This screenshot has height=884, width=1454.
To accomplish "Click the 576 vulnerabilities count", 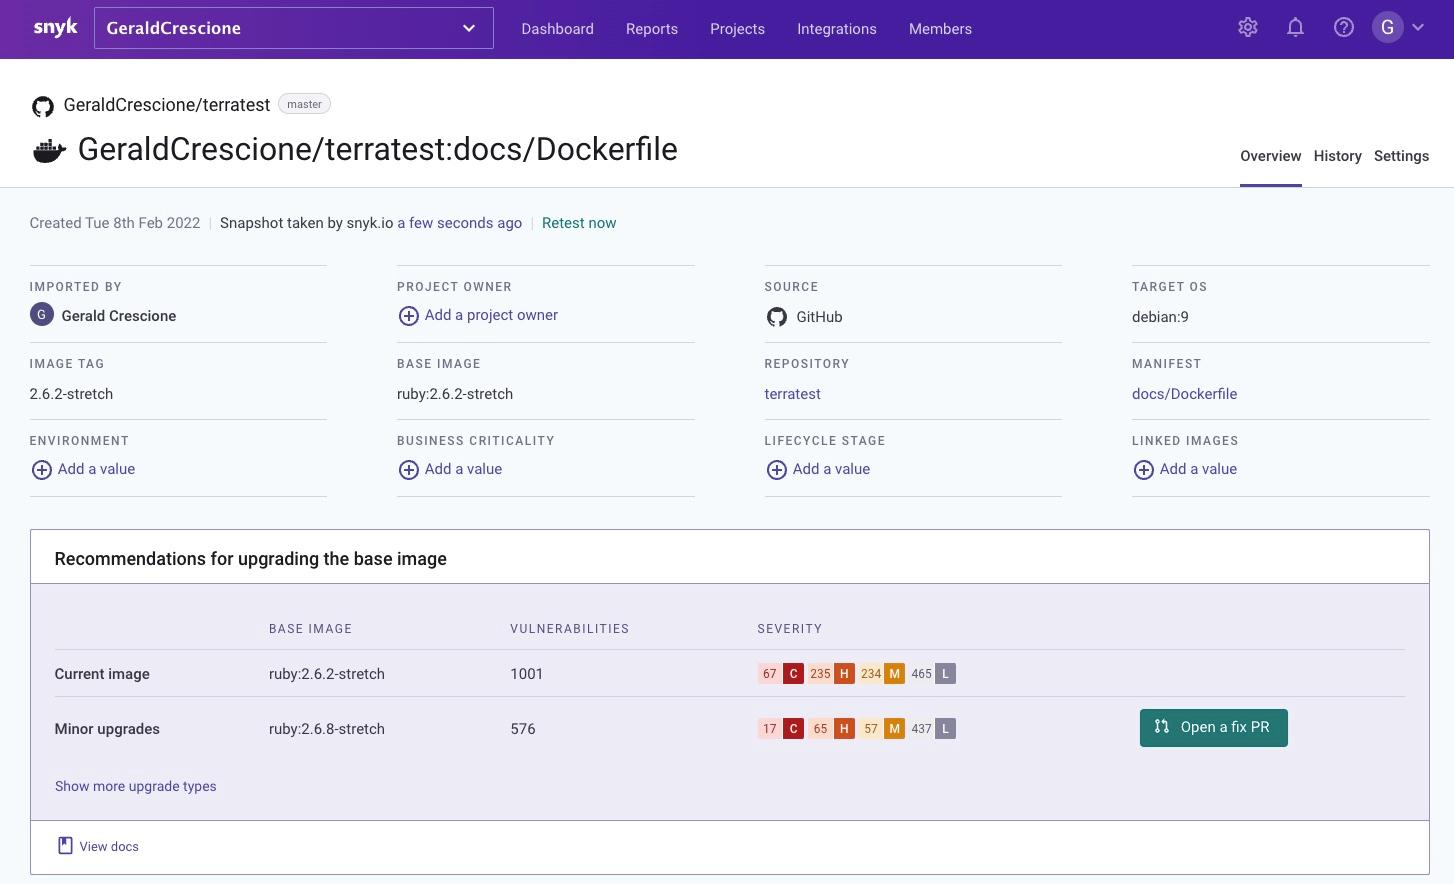I will point(522,729).
